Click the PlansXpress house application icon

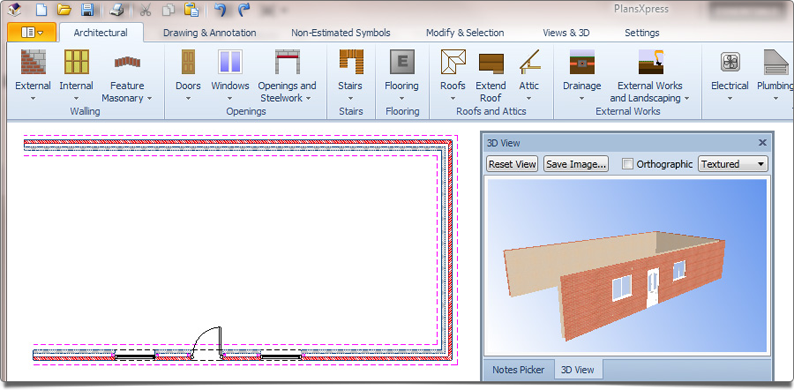point(15,10)
